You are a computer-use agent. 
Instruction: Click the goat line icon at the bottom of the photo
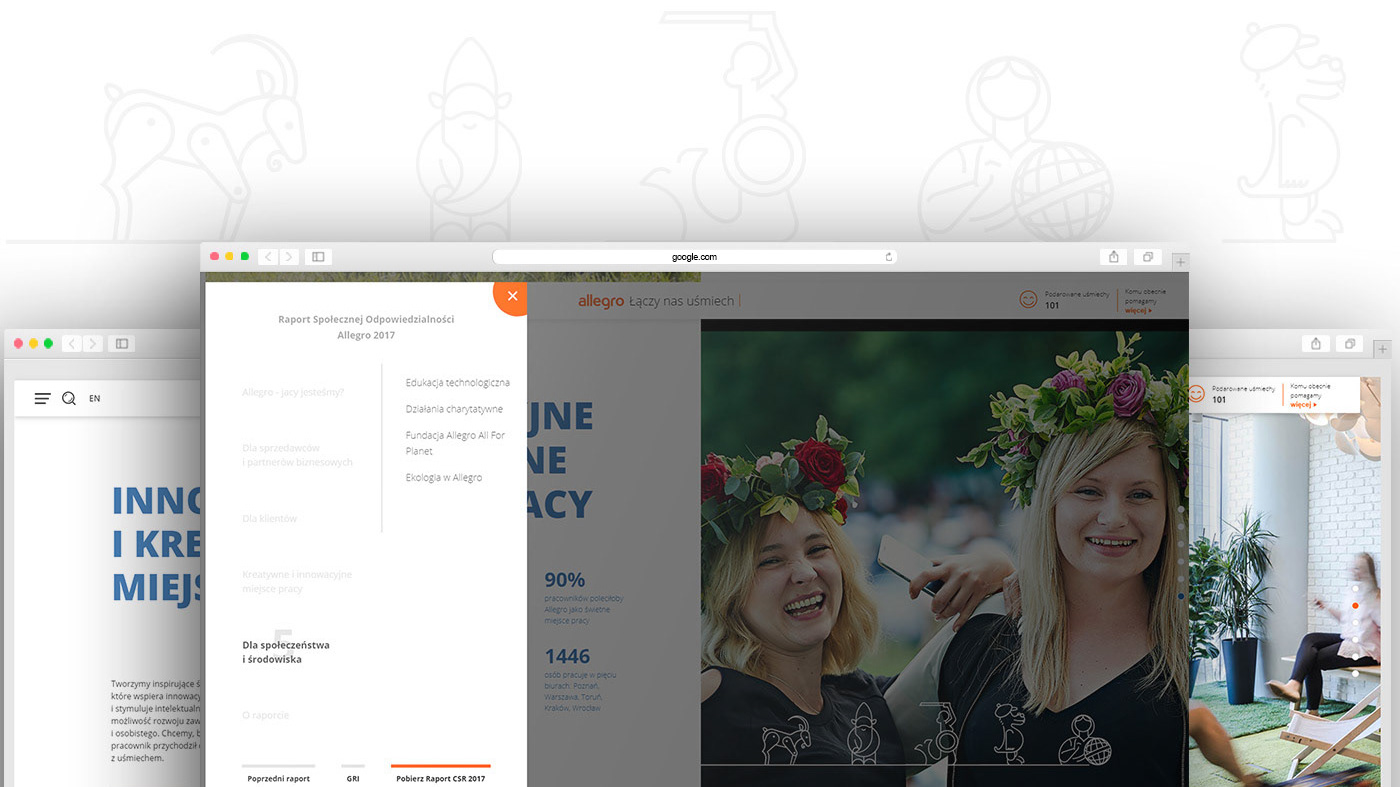[785, 740]
